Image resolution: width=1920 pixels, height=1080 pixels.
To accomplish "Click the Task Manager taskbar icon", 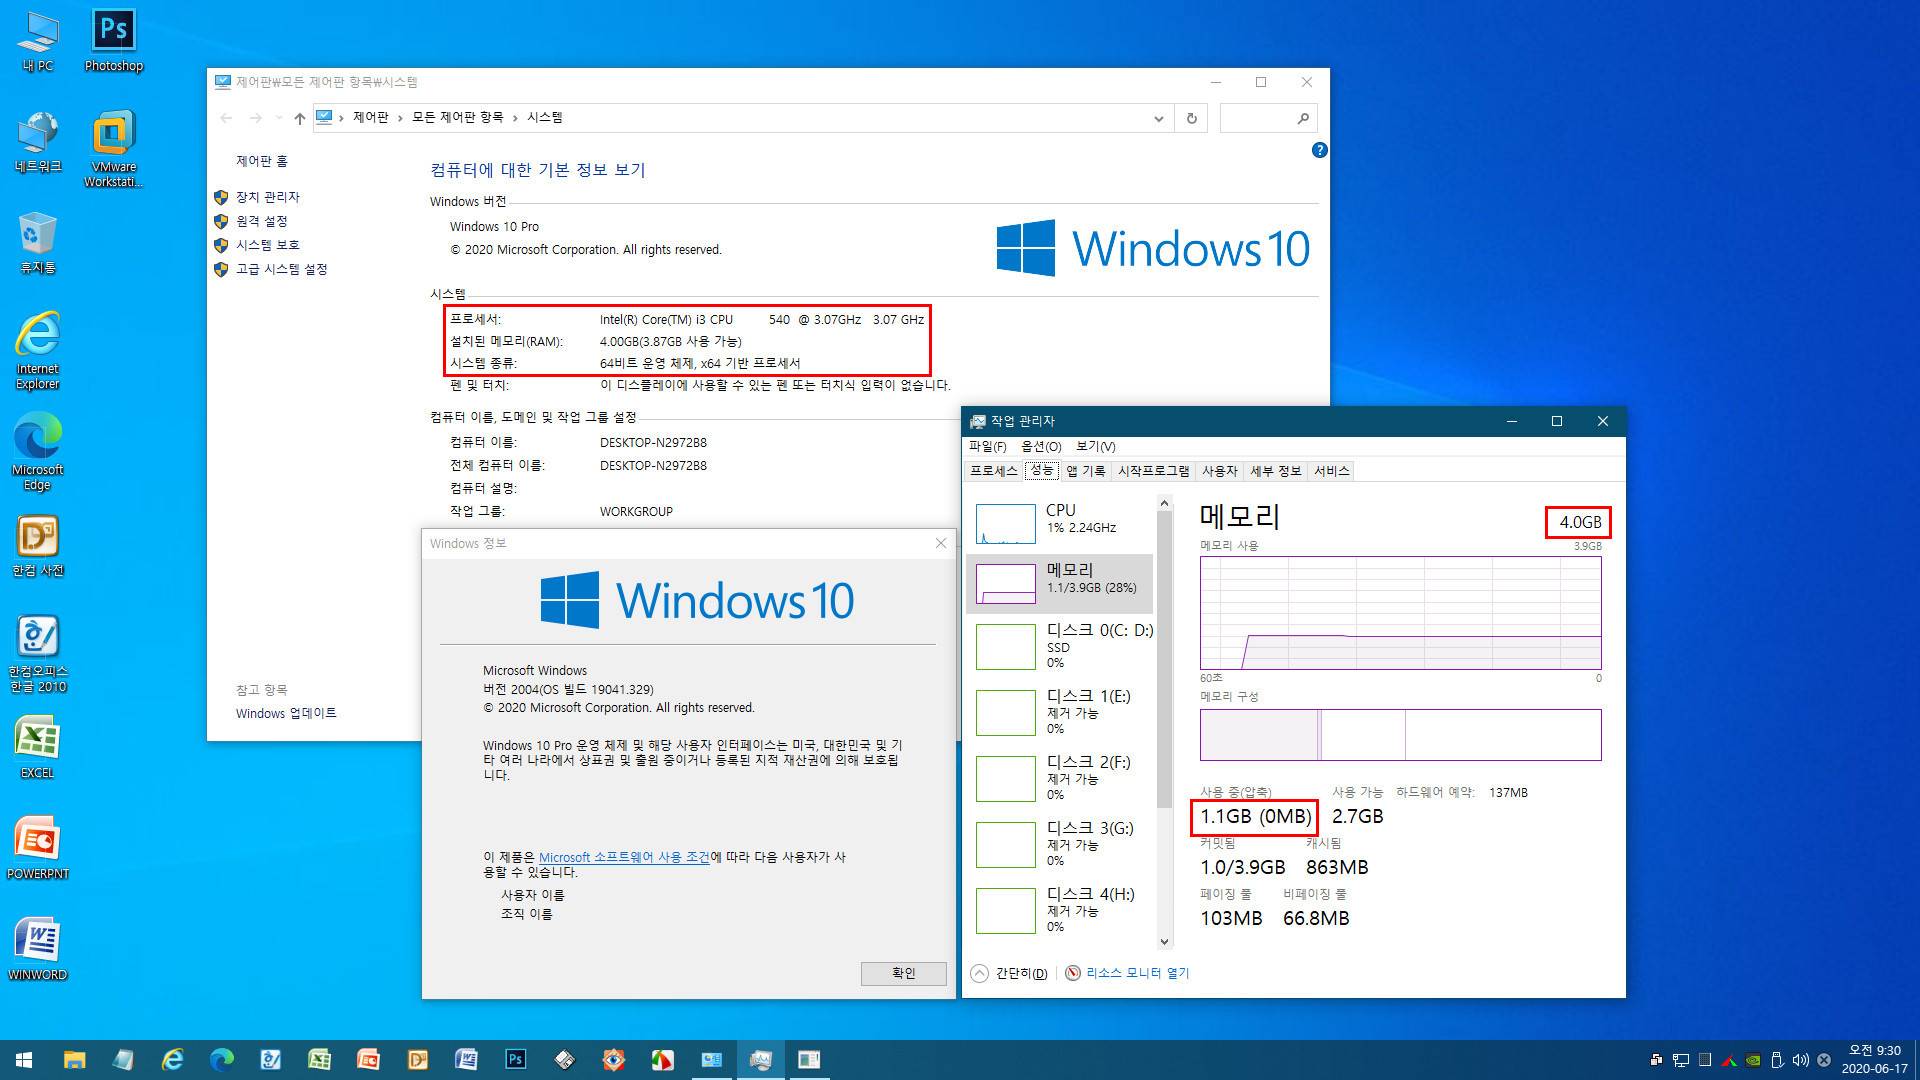I will pos(760,1060).
